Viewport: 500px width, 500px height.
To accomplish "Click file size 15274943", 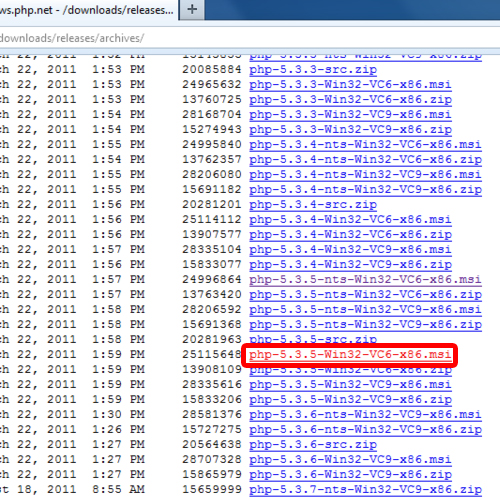I will coord(212,129).
